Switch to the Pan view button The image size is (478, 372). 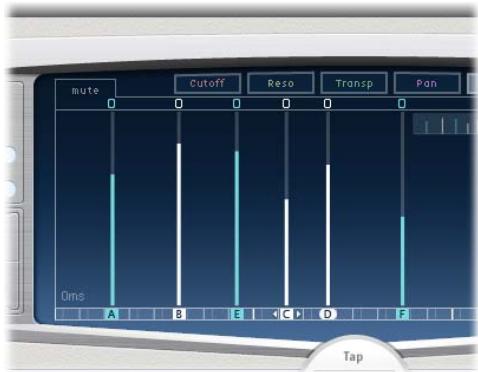[x=427, y=83]
